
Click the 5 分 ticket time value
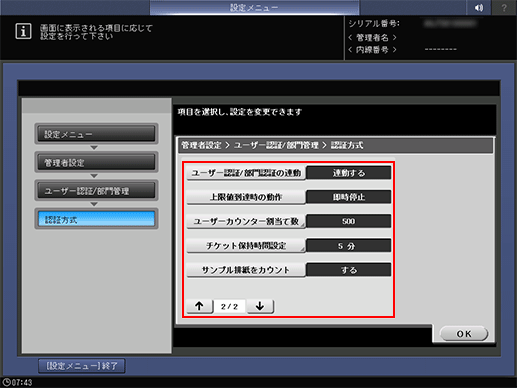349,246
